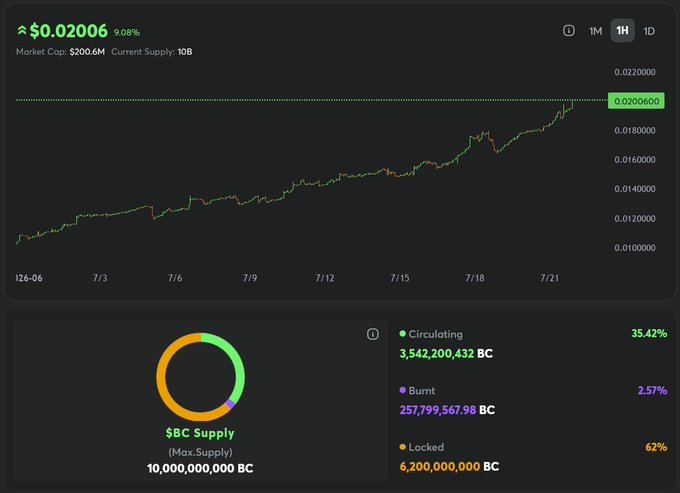The image size is (680, 493).
Task: Switch chart to 1D interval
Action: [649, 31]
